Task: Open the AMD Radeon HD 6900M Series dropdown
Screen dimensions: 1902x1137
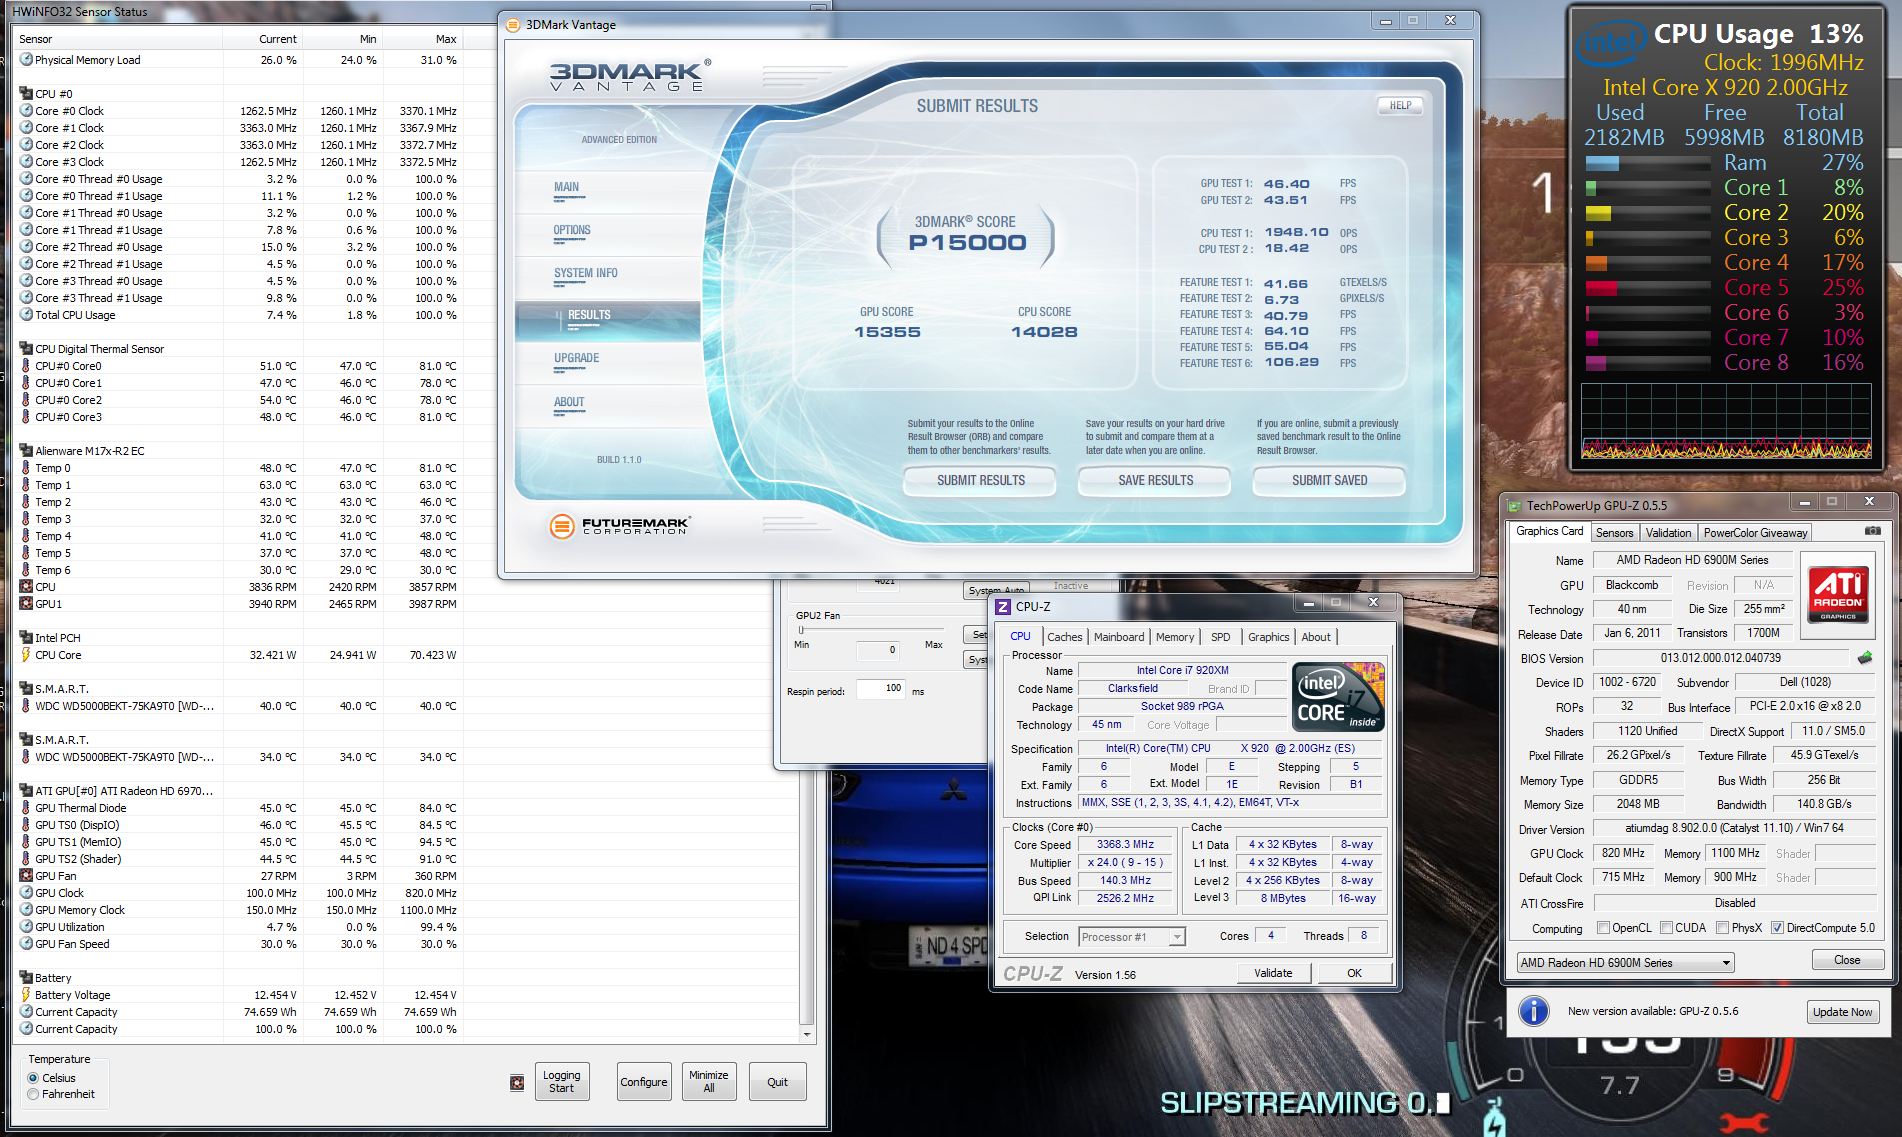Action: click(1625, 962)
